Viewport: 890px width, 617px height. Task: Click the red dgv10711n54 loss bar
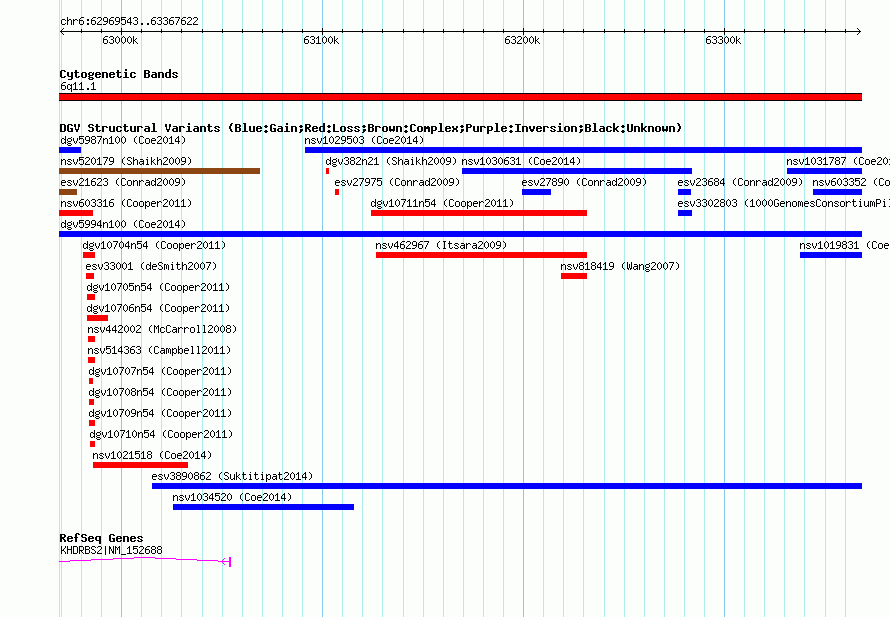coord(479,213)
